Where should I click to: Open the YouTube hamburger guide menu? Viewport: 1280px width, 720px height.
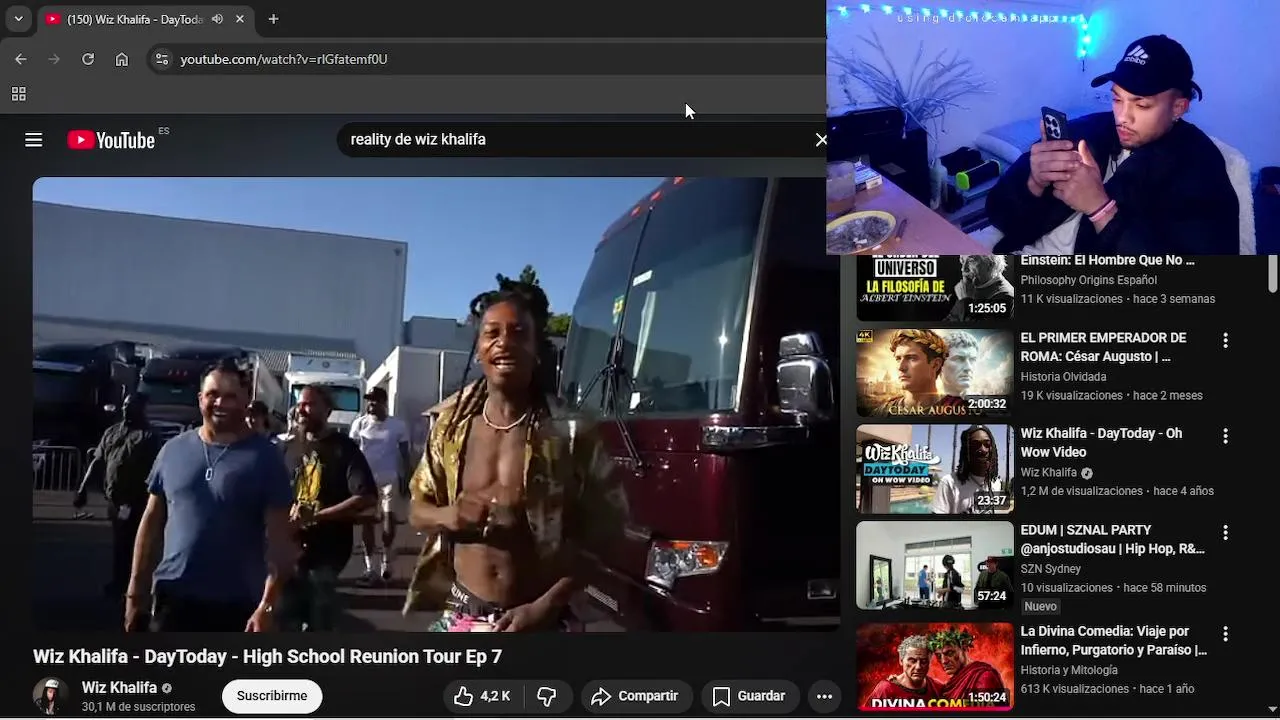click(34, 140)
